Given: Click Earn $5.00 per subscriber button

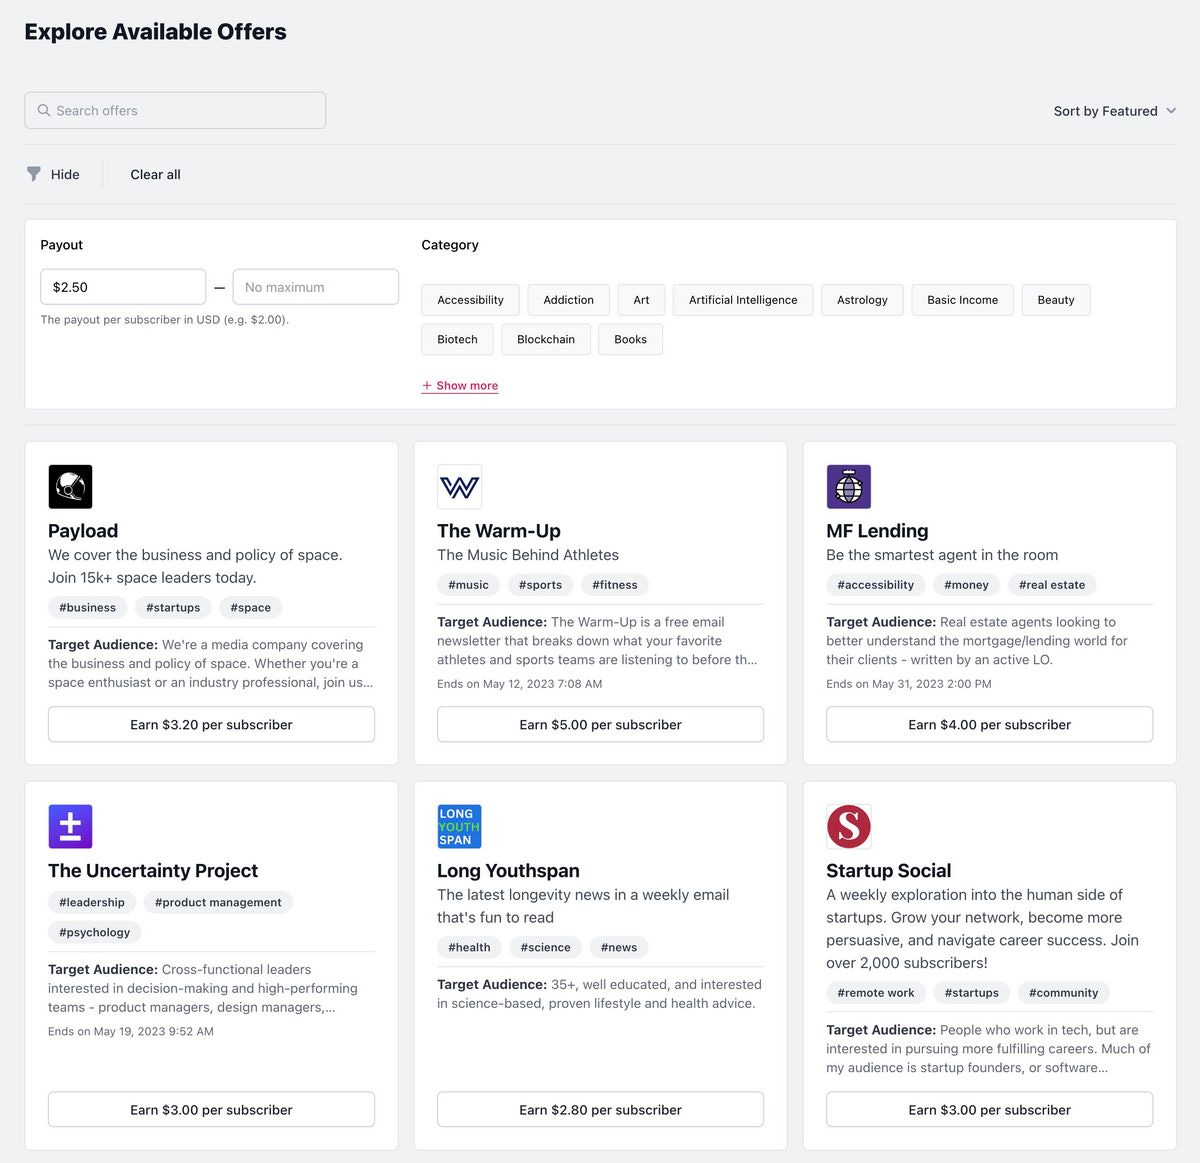Looking at the screenshot, I should pos(600,725).
